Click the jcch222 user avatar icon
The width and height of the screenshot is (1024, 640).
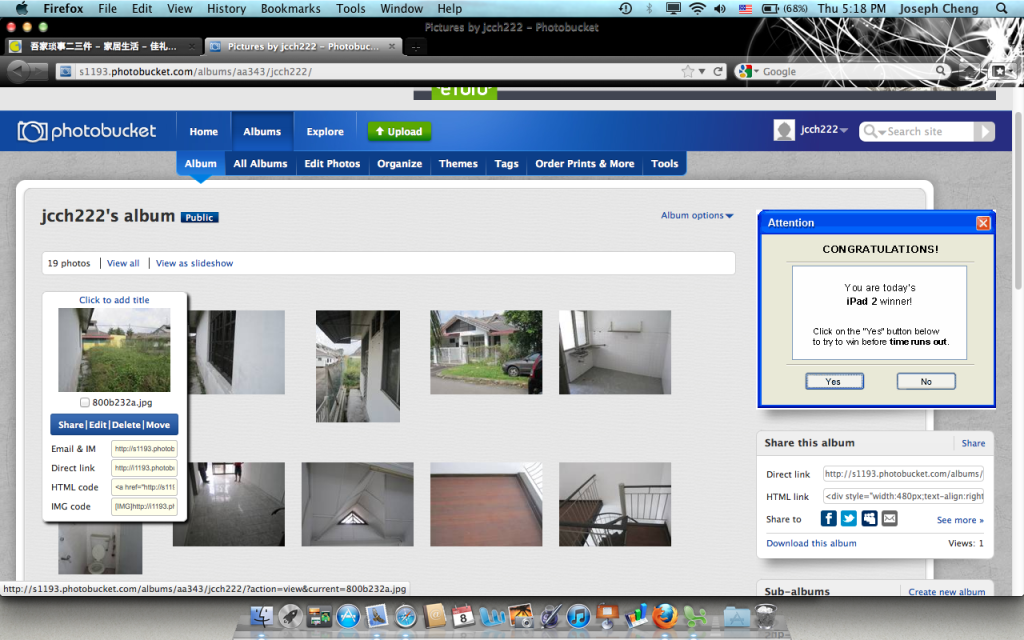click(x=784, y=131)
